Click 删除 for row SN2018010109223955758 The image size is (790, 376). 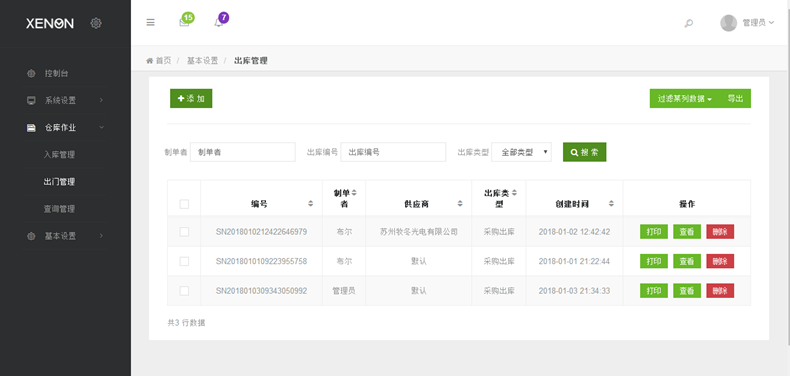[x=720, y=261]
